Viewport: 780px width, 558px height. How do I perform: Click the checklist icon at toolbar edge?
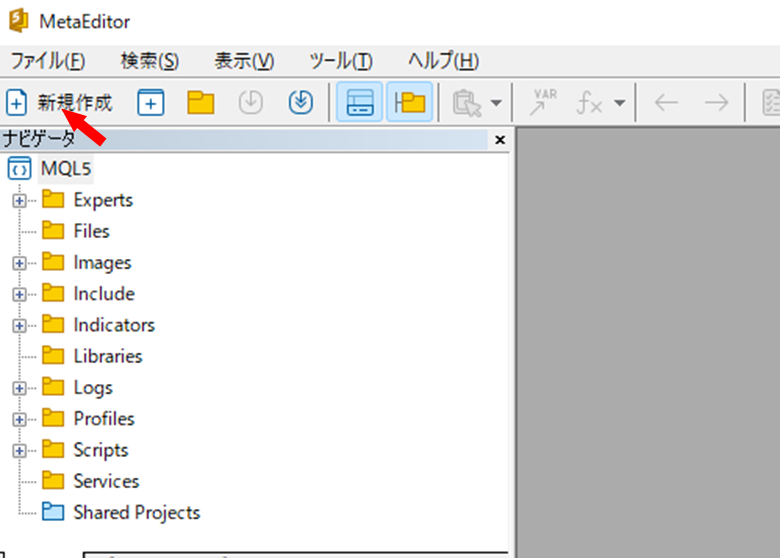tap(771, 103)
